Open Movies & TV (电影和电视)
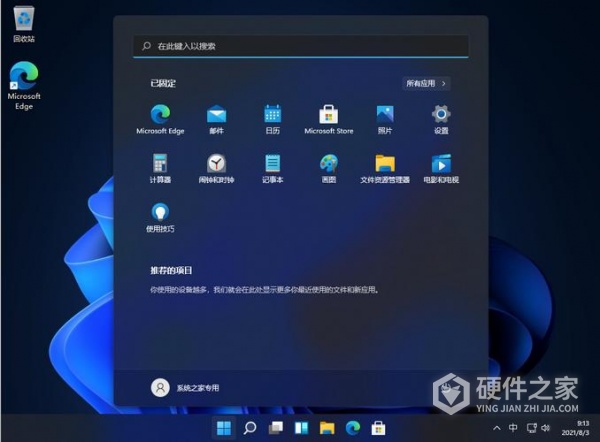Screen dimensions: 600x442 441,168
